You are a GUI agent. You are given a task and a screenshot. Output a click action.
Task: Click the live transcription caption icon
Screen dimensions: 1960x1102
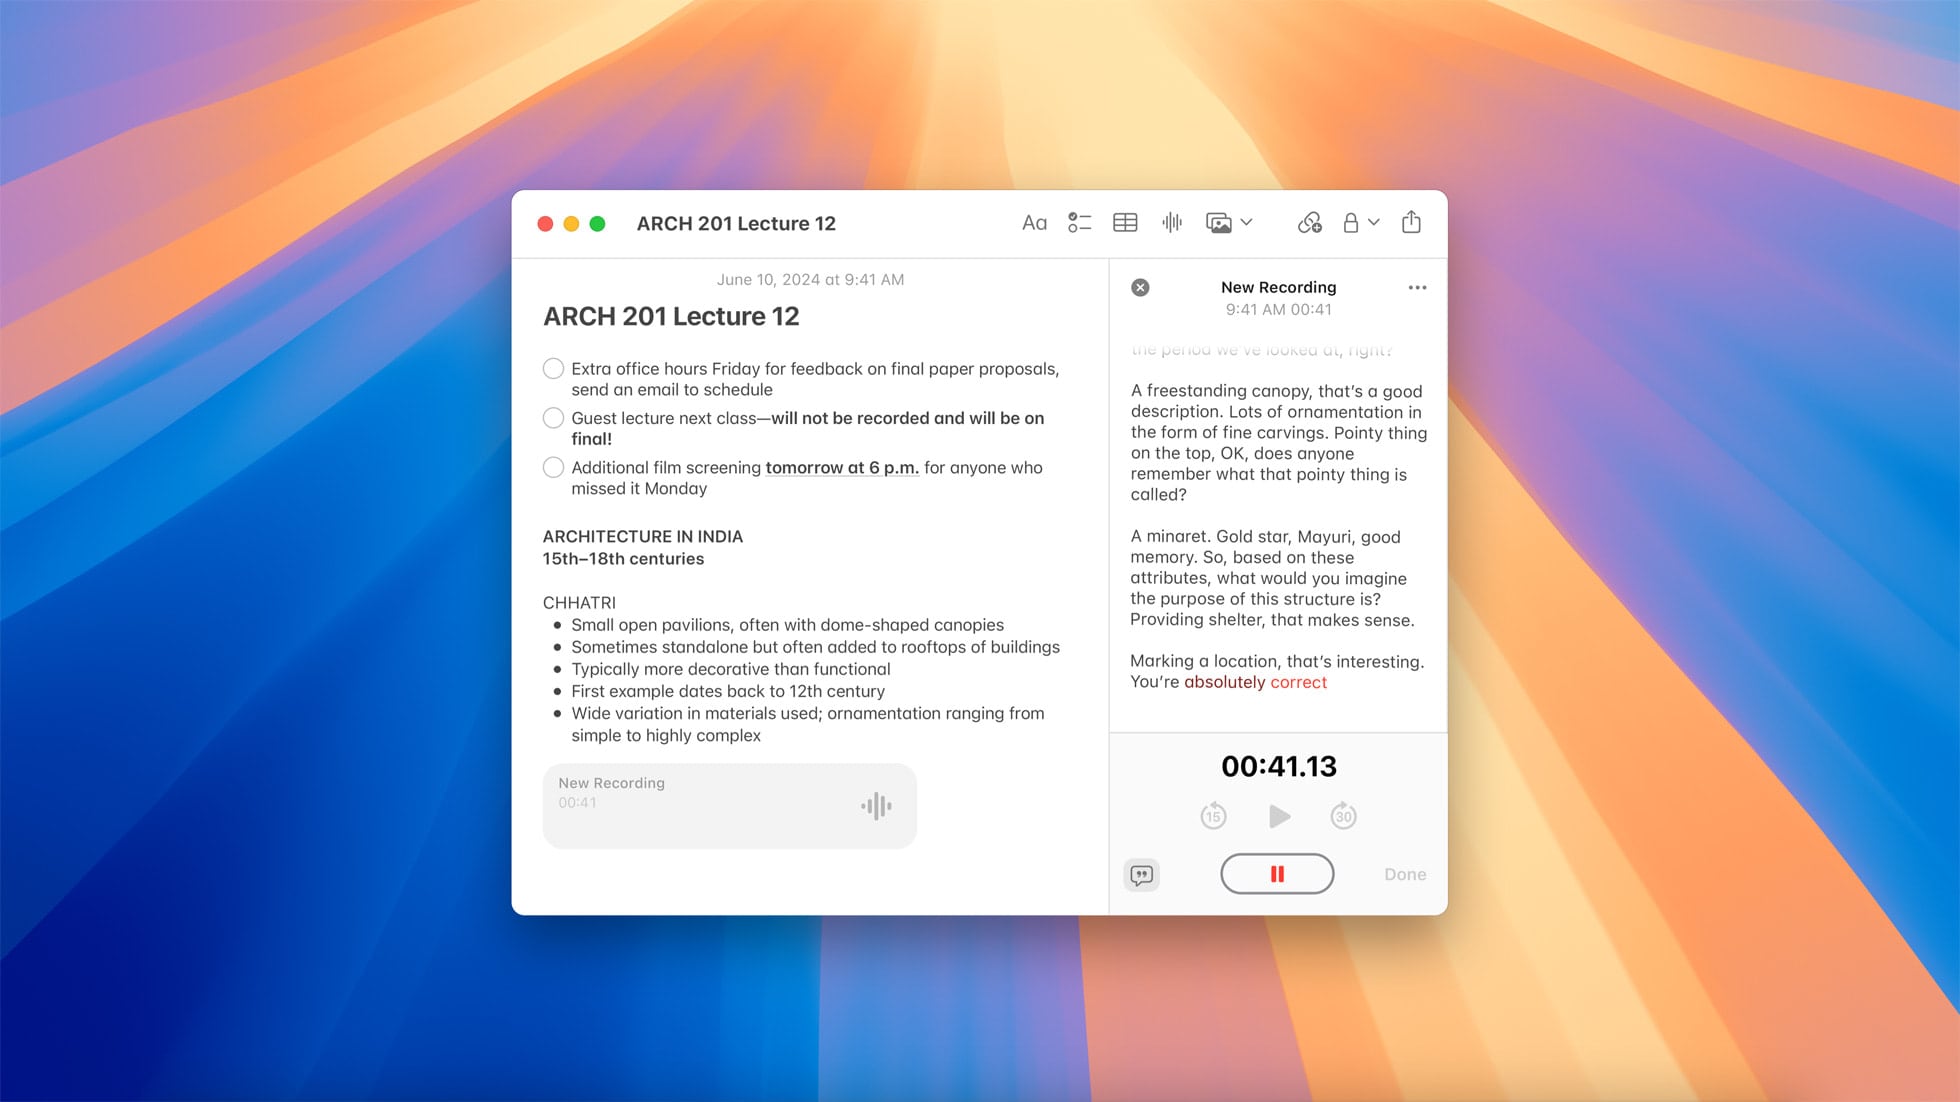click(x=1140, y=873)
